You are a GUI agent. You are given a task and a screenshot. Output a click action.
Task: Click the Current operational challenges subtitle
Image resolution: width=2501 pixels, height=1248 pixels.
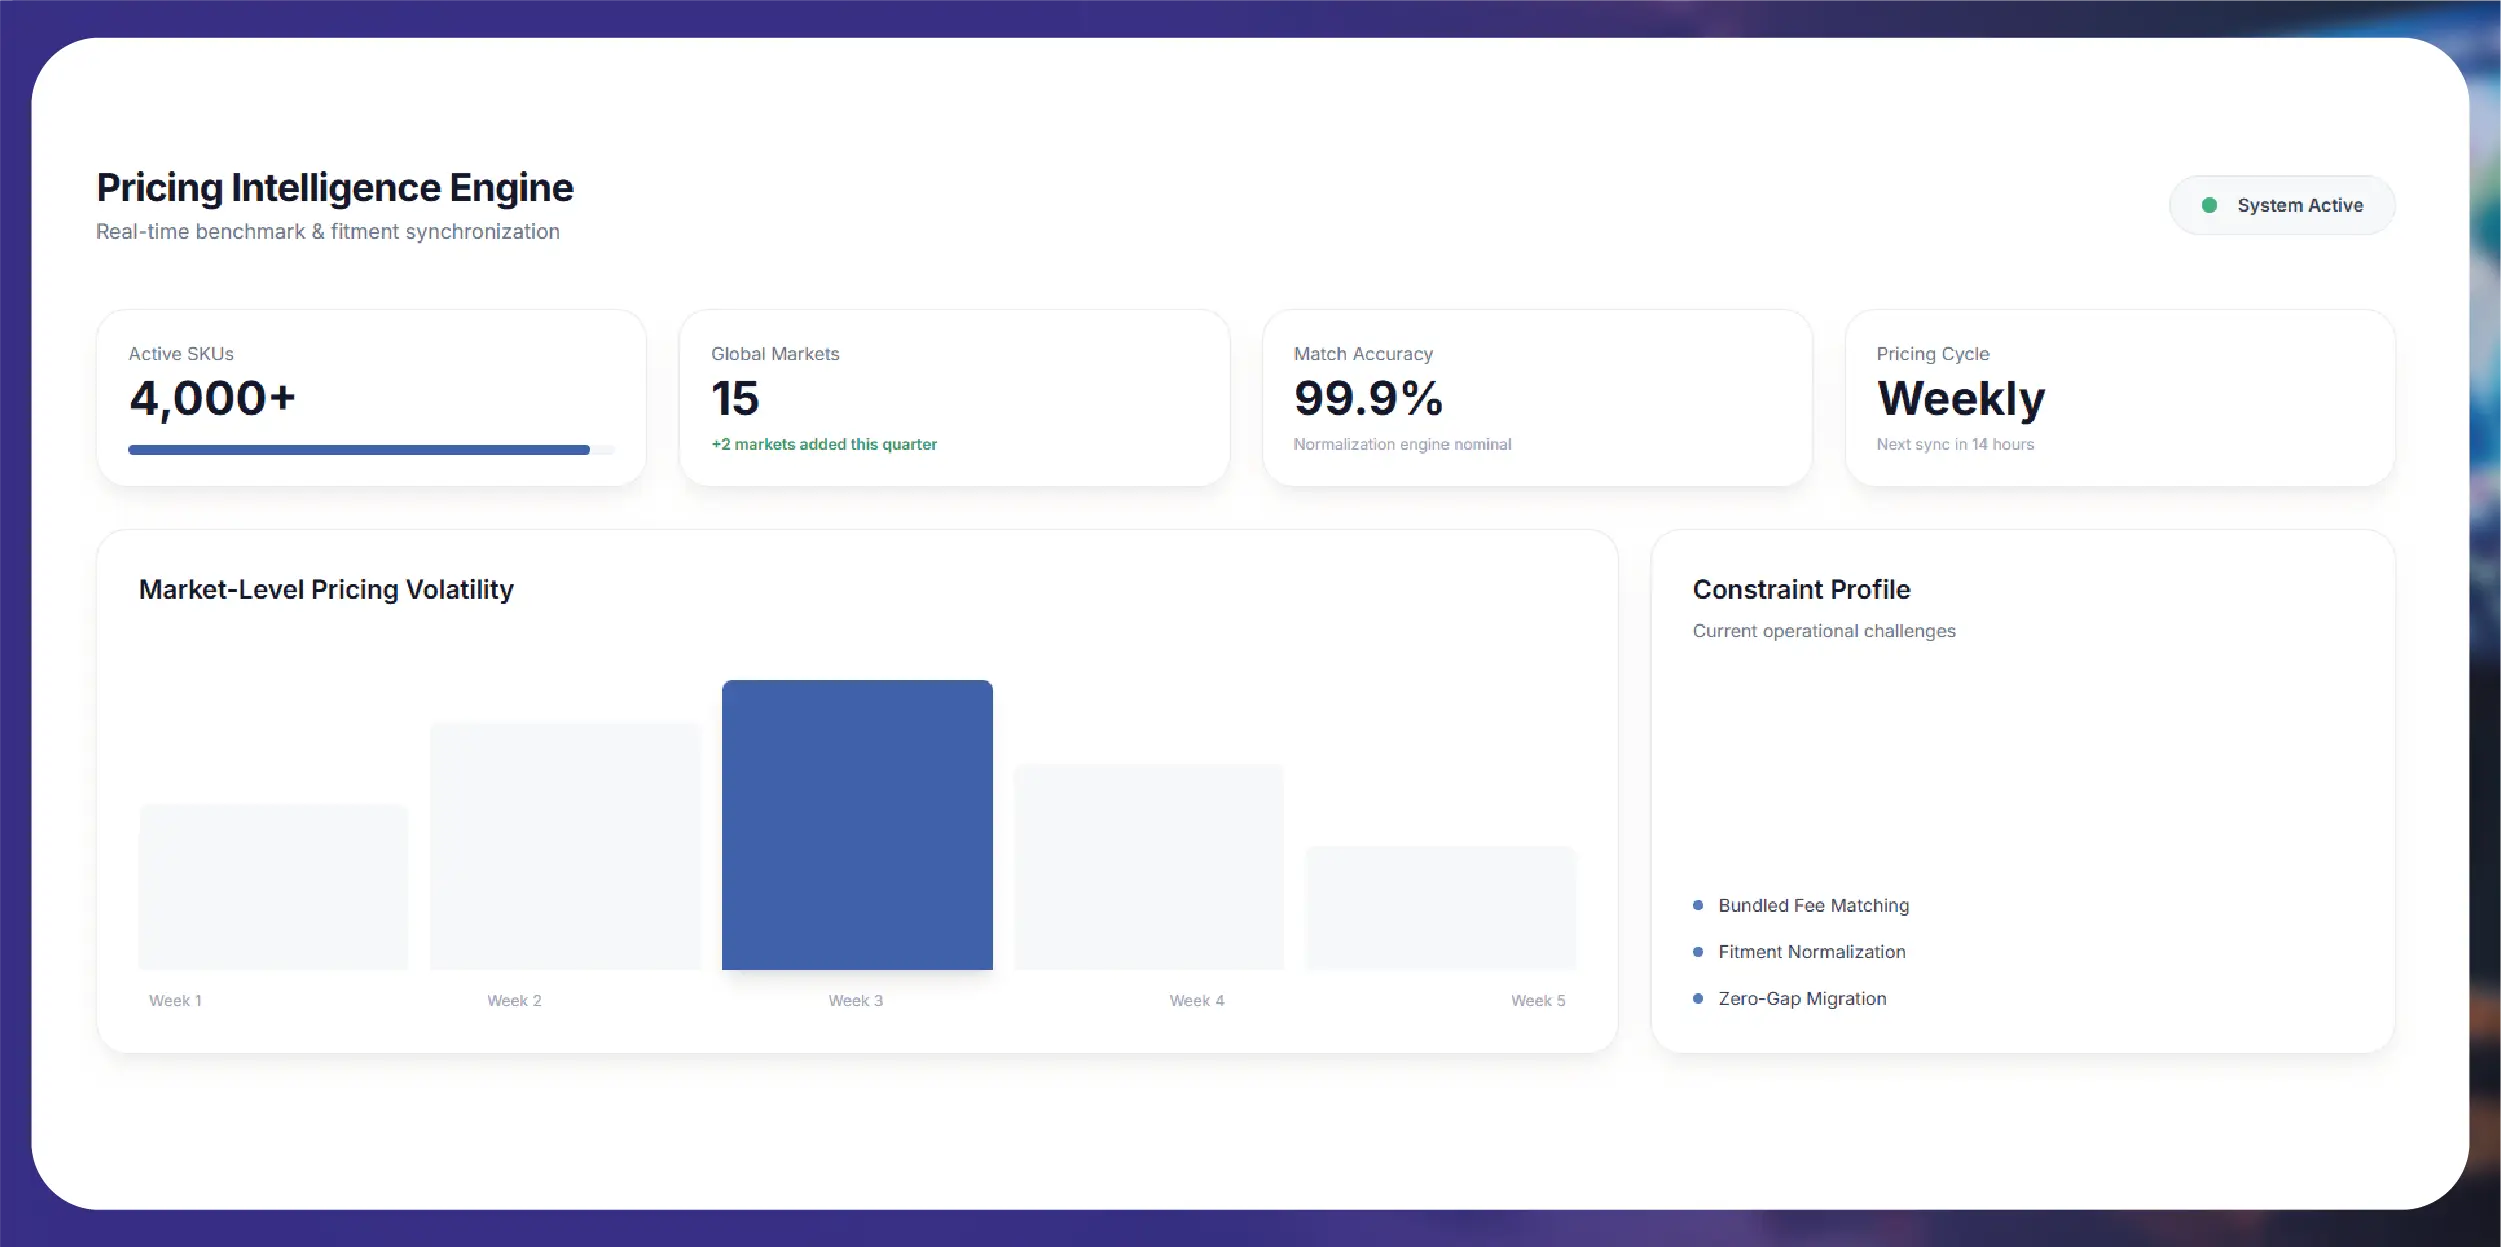click(1824, 631)
